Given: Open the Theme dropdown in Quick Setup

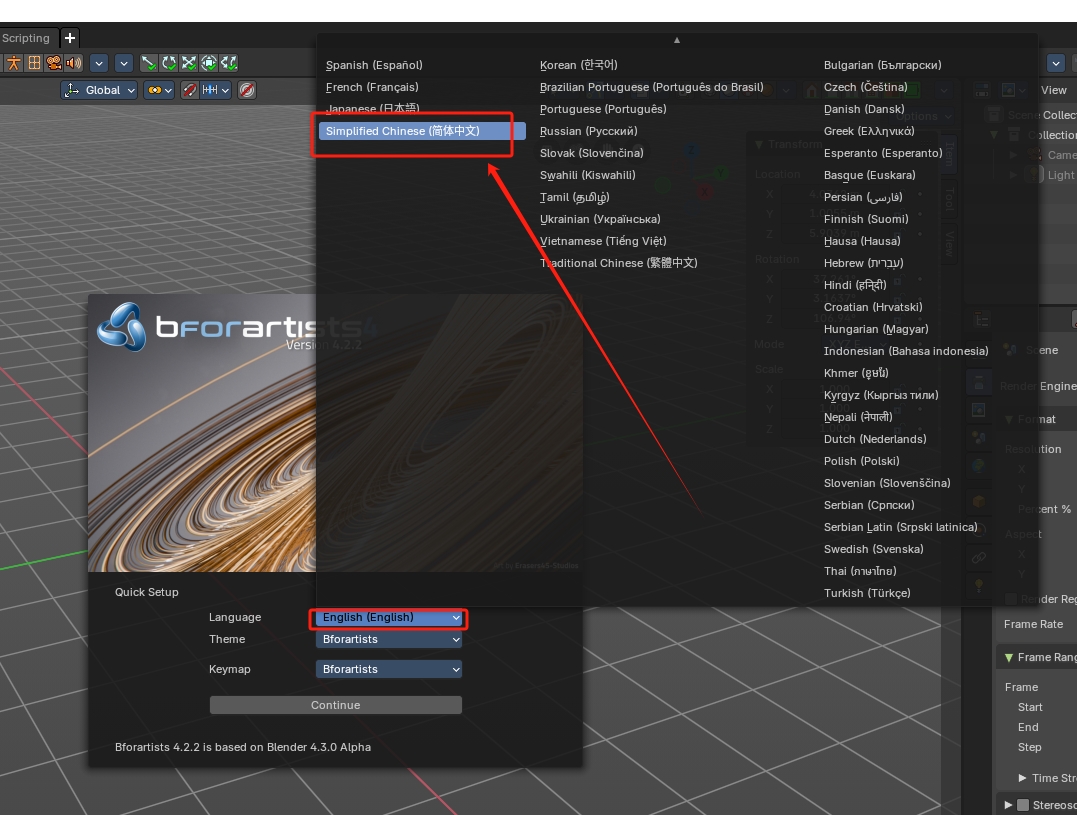Looking at the screenshot, I should coord(389,639).
